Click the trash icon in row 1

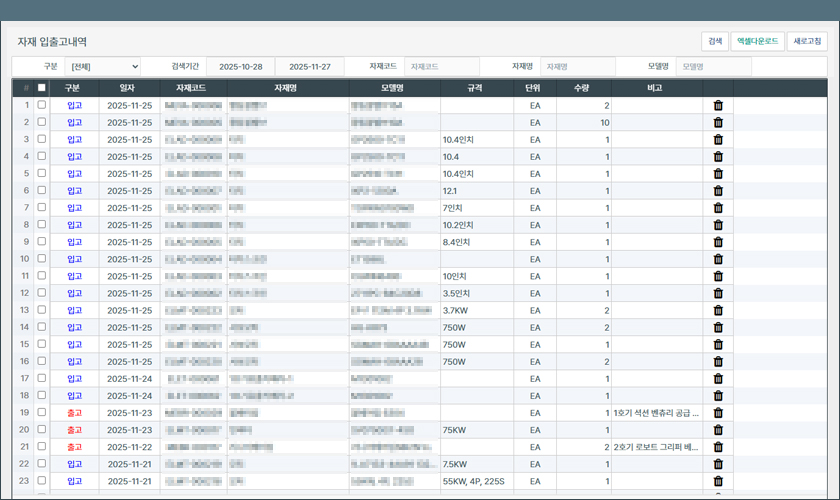[718, 105]
